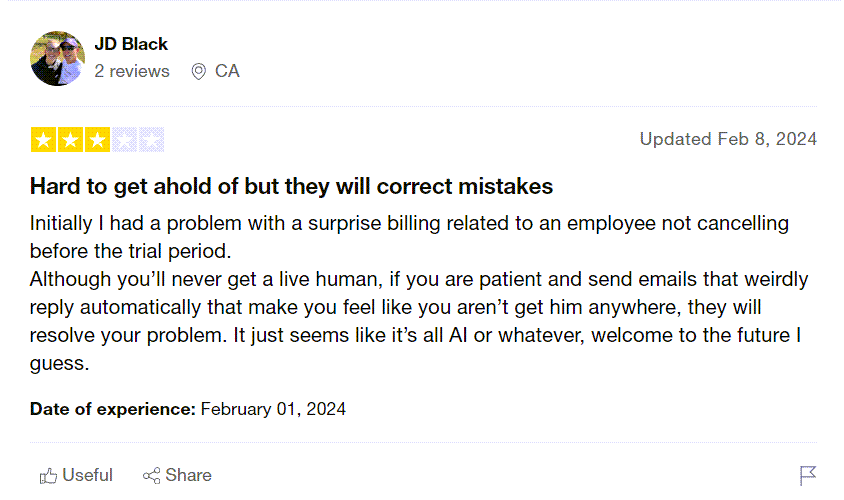Flag this review with the flag icon
The image size is (844, 500).
(x=808, y=475)
